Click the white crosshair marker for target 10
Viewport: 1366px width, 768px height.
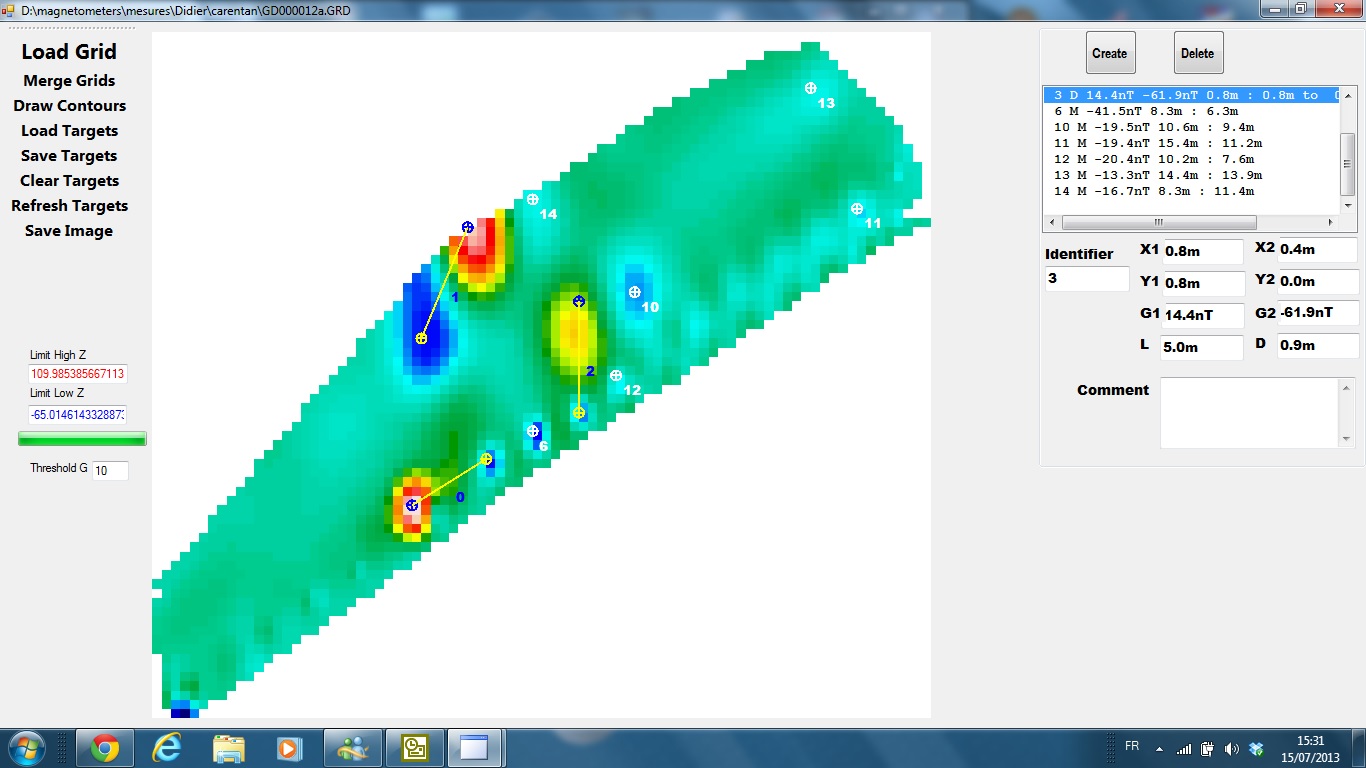(x=634, y=292)
